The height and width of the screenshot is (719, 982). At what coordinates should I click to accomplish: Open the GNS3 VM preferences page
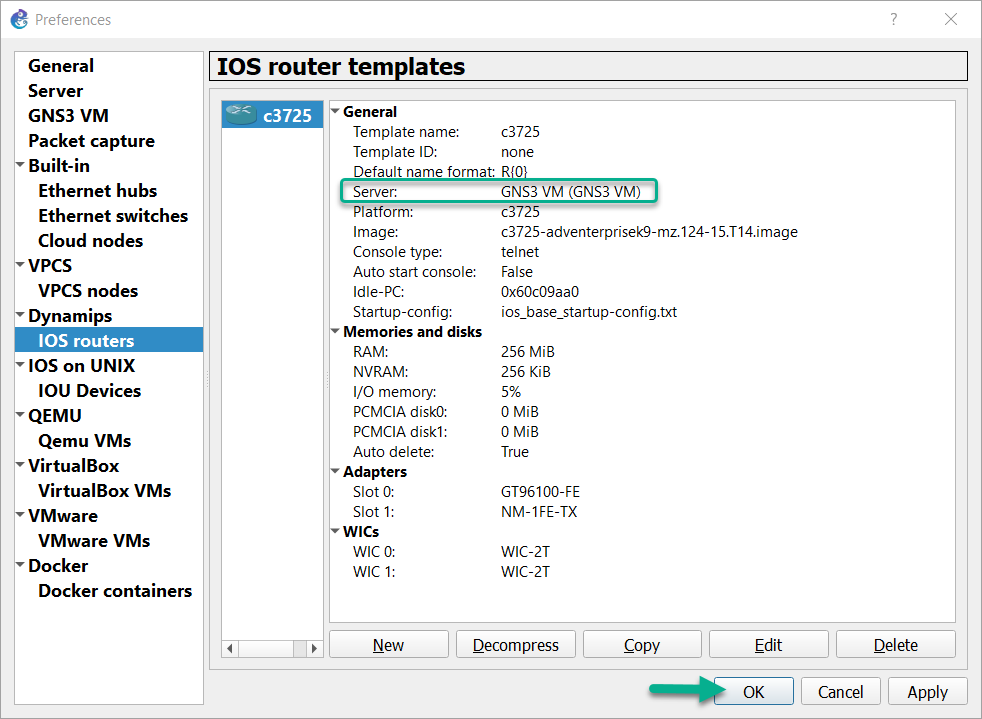(x=68, y=115)
